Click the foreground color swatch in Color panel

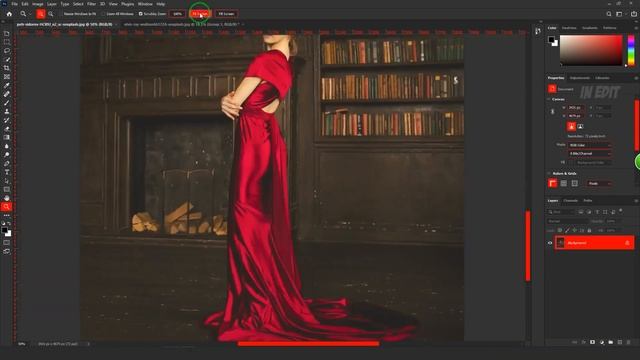551,40
